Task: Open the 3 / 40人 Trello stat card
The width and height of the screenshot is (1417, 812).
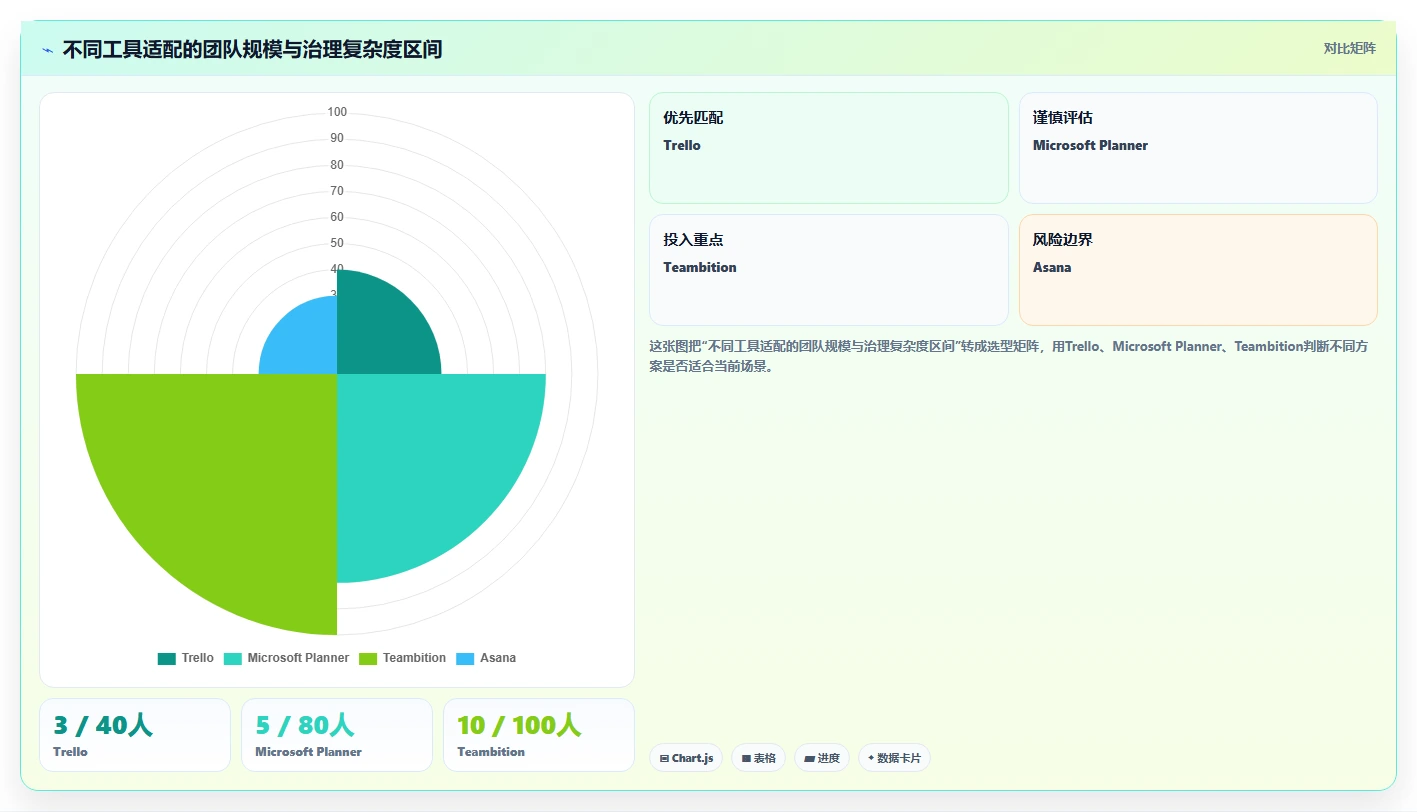Action: point(135,735)
